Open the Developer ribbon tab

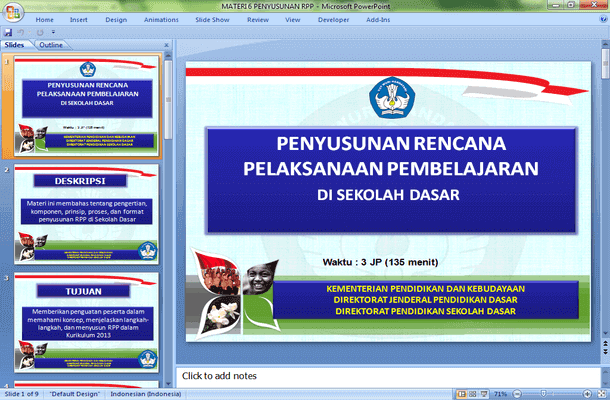coord(333,20)
